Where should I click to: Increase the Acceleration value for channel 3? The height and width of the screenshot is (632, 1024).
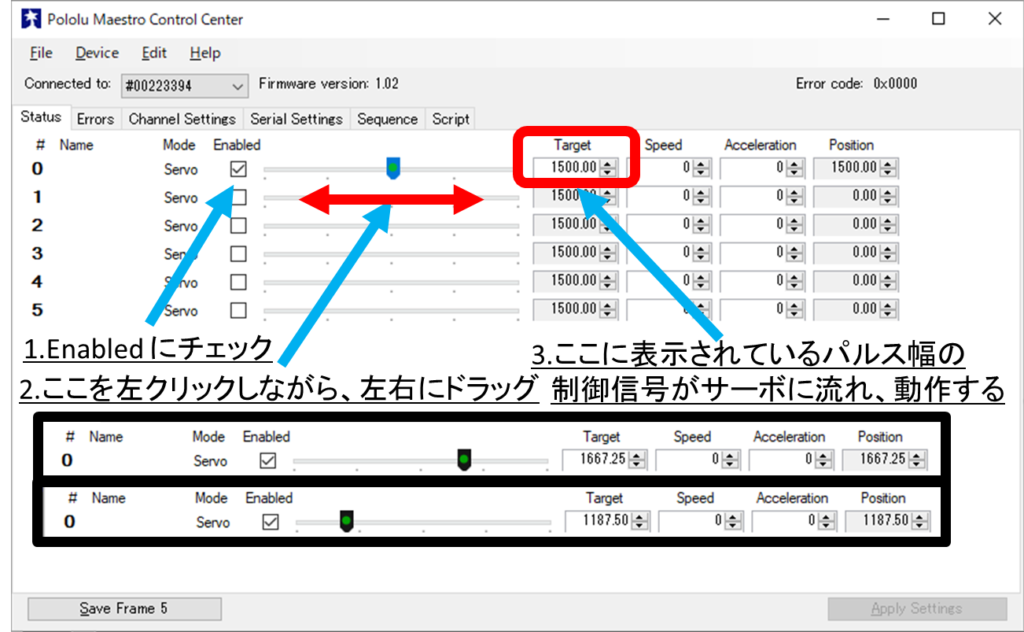pos(795,248)
